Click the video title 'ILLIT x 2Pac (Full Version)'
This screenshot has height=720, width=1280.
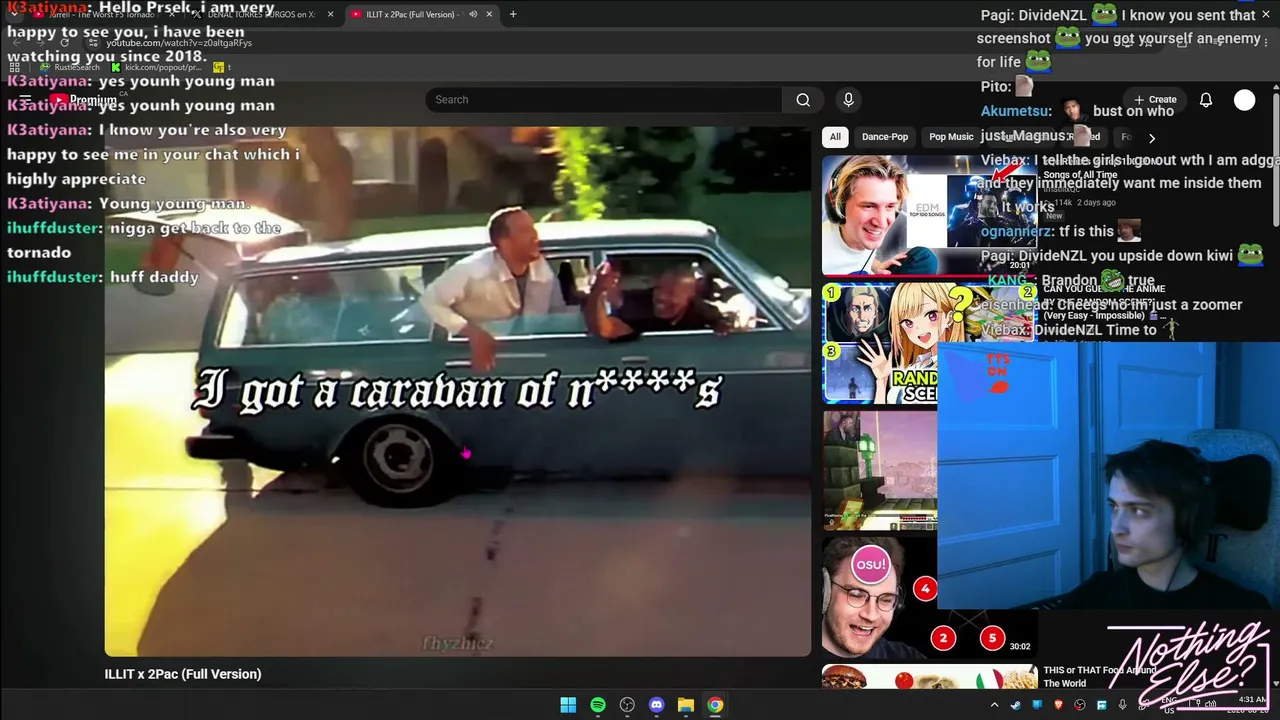[x=183, y=674]
